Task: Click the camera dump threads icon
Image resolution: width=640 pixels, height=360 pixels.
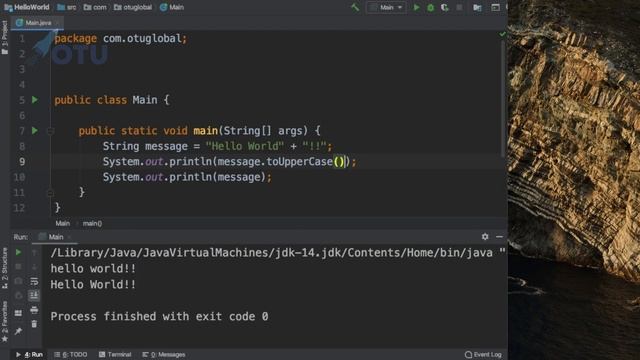Action: click(x=18, y=281)
